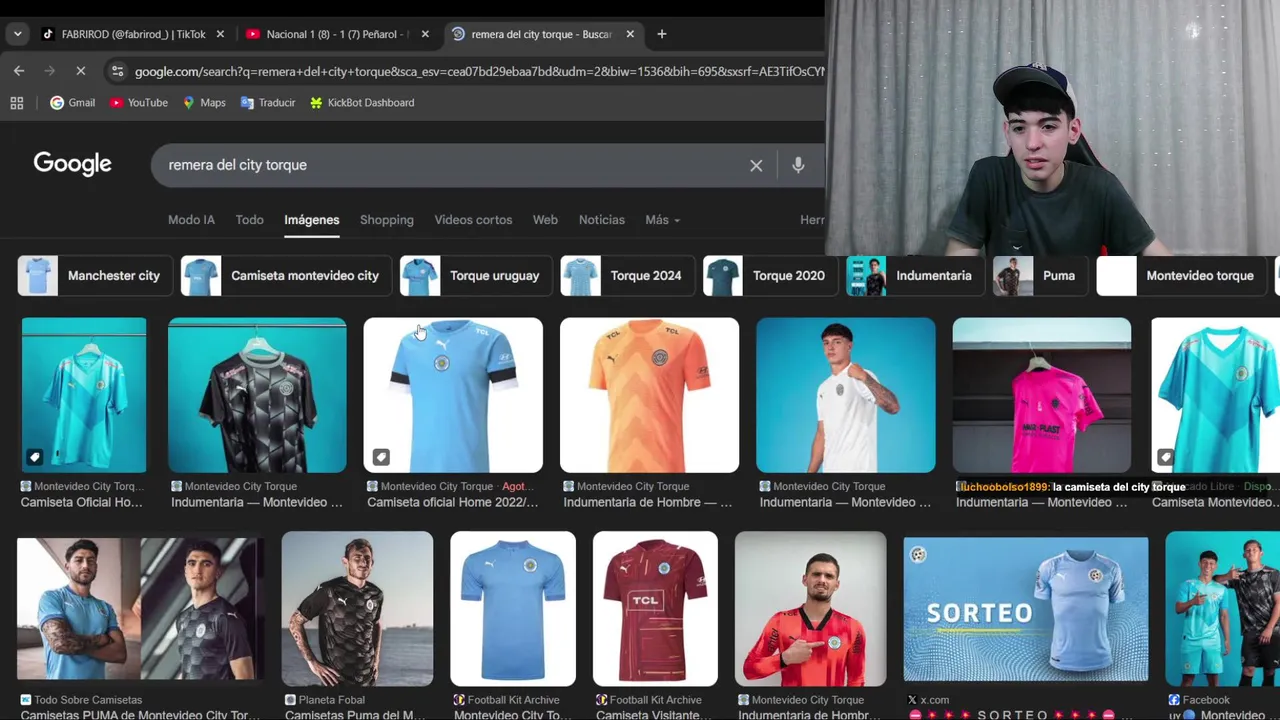Filter by Manchester city chip
The height and width of the screenshot is (720, 1280).
(x=94, y=276)
